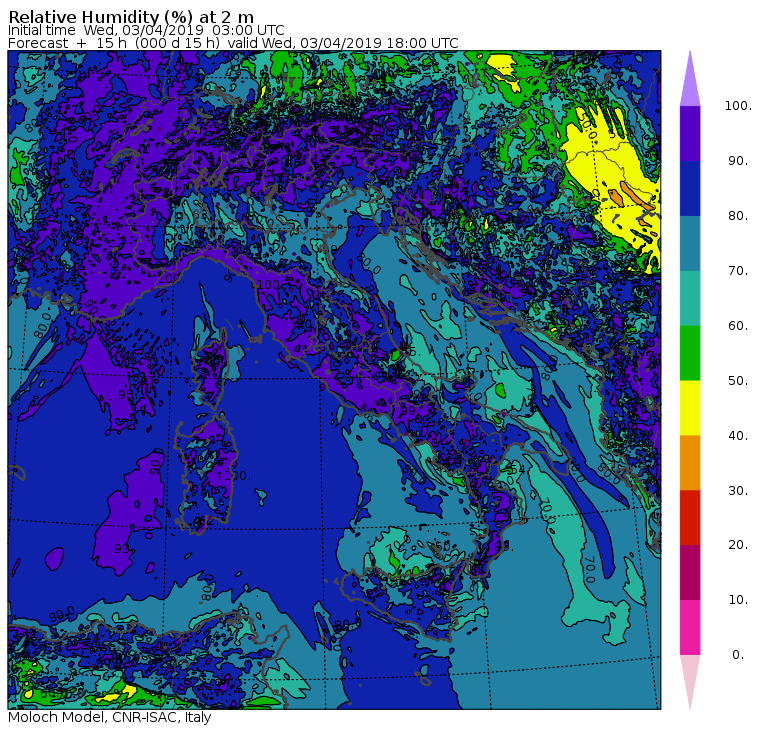This screenshot has width=760, height=731.
Task: Click the 40-50 yellow legend swatch
Action: click(690, 408)
